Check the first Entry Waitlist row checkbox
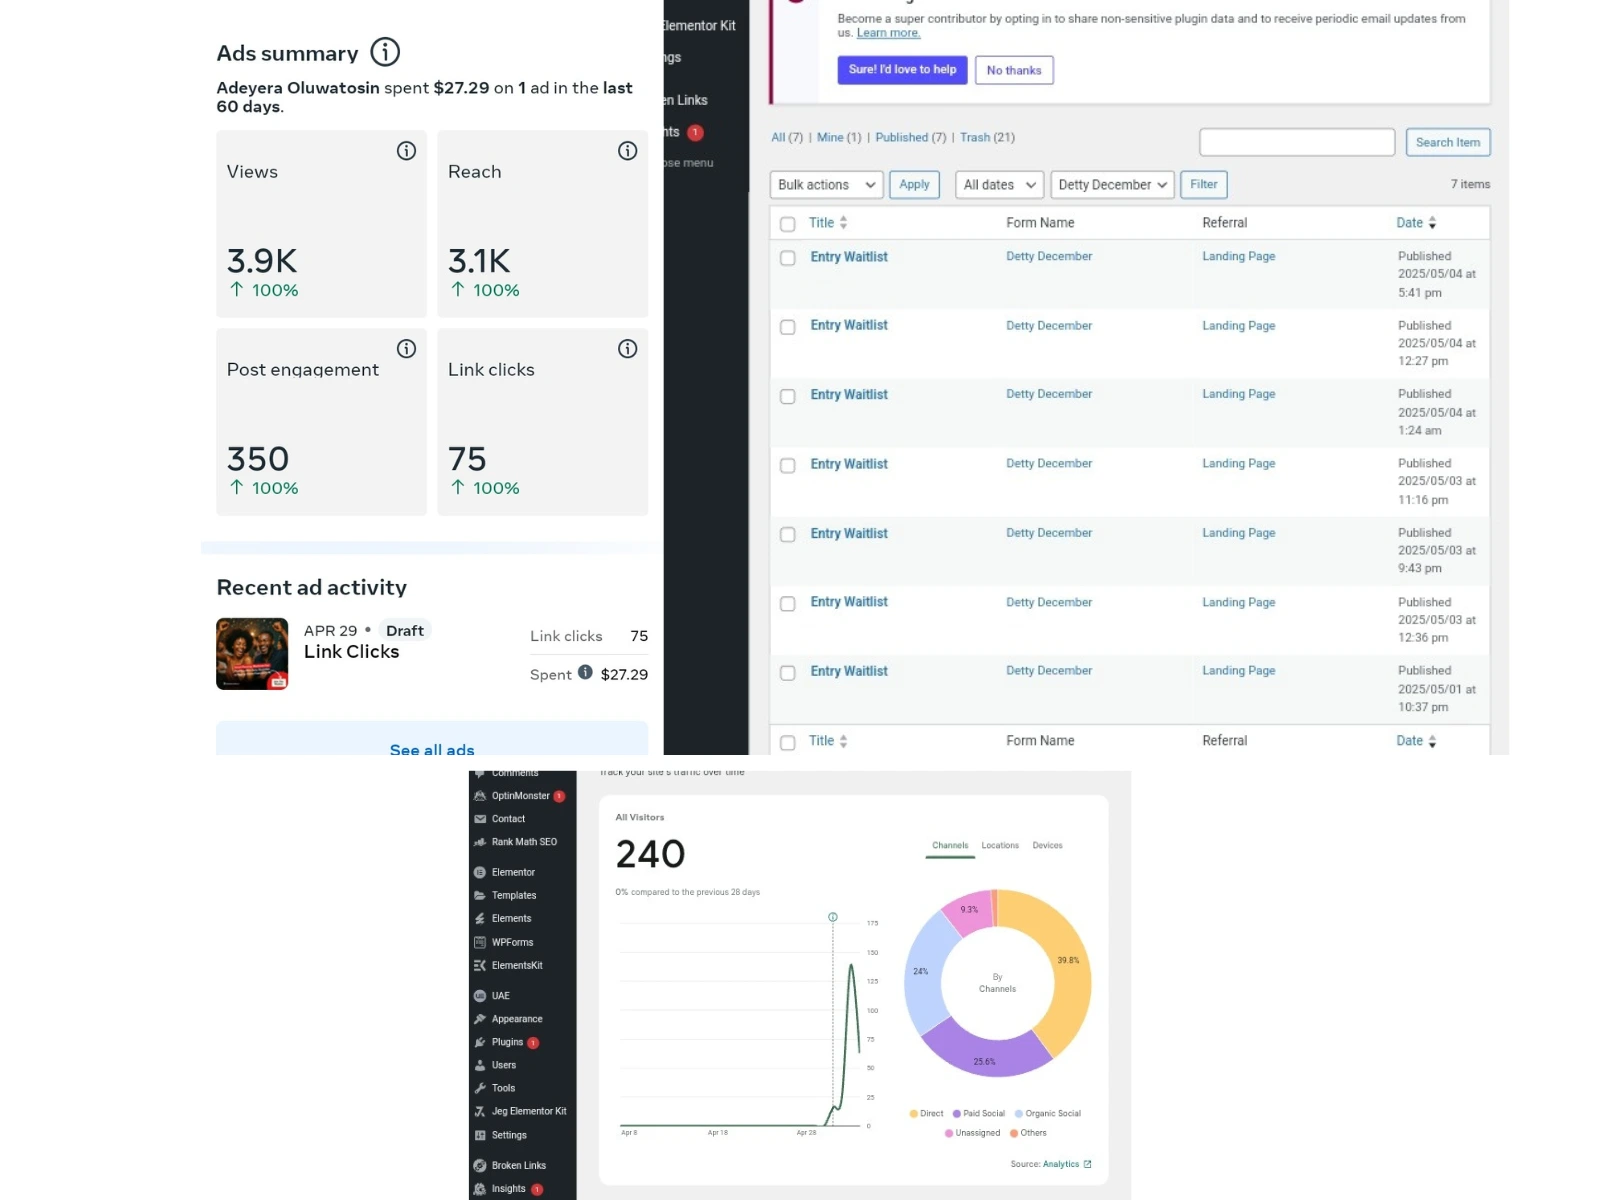Screen dimensions: 1600x1200 [788, 258]
